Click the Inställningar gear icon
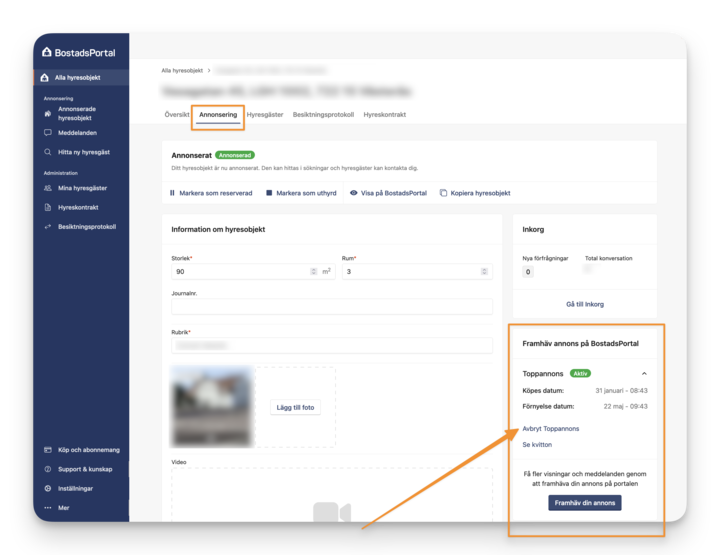This screenshot has height=555, width=720. point(47,488)
